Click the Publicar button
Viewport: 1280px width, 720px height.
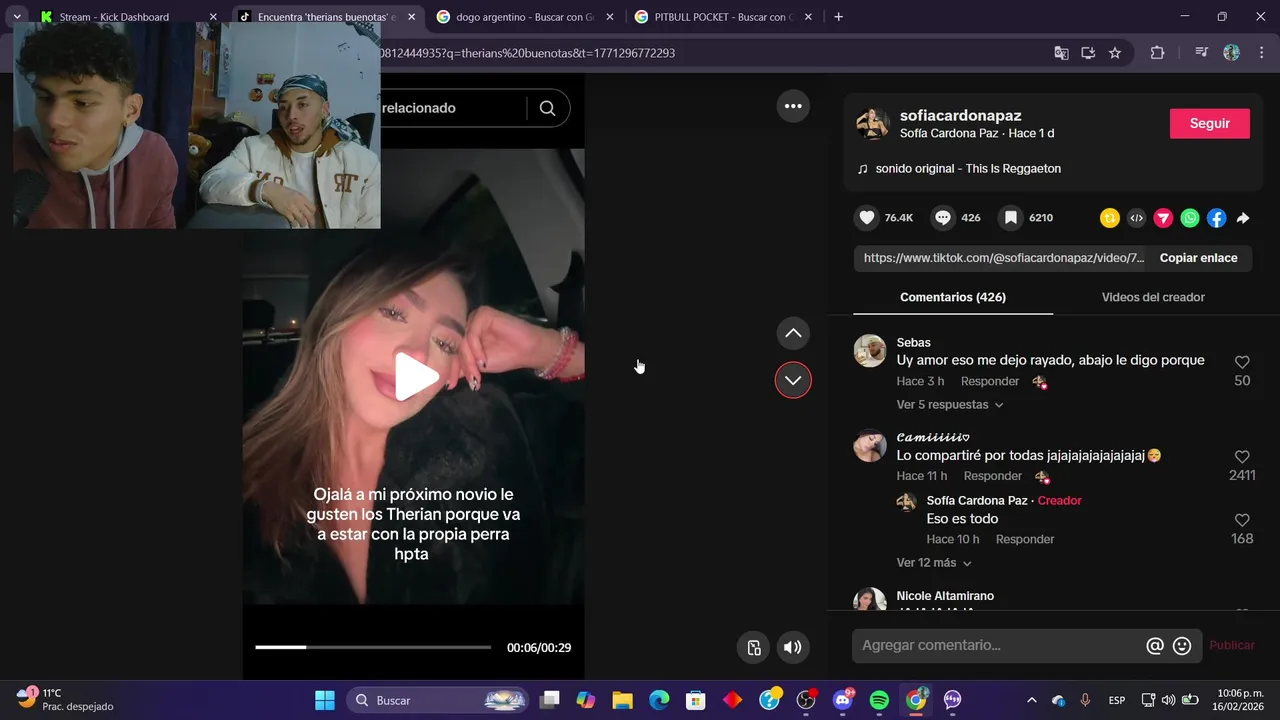(1232, 646)
